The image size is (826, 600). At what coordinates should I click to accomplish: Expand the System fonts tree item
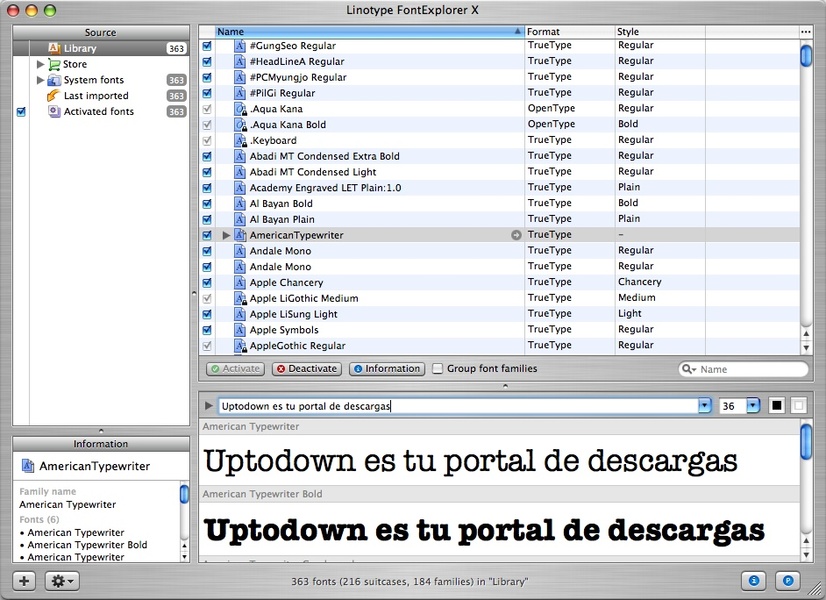pyautogui.click(x=41, y=80)
